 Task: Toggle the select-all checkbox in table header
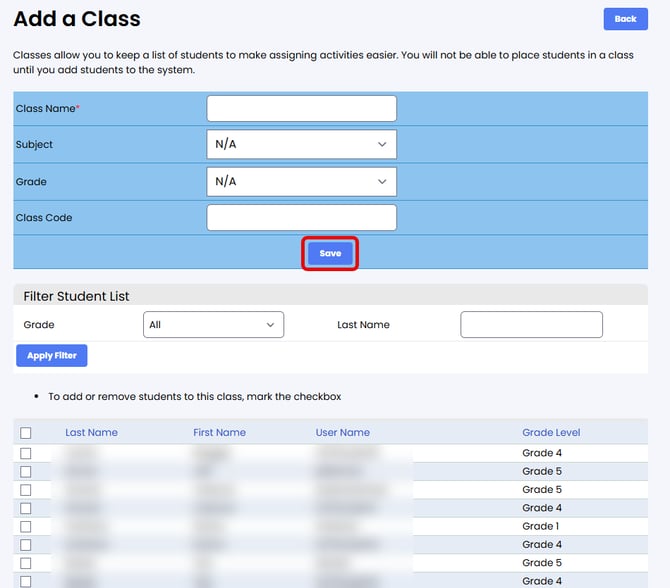[26, 433]
